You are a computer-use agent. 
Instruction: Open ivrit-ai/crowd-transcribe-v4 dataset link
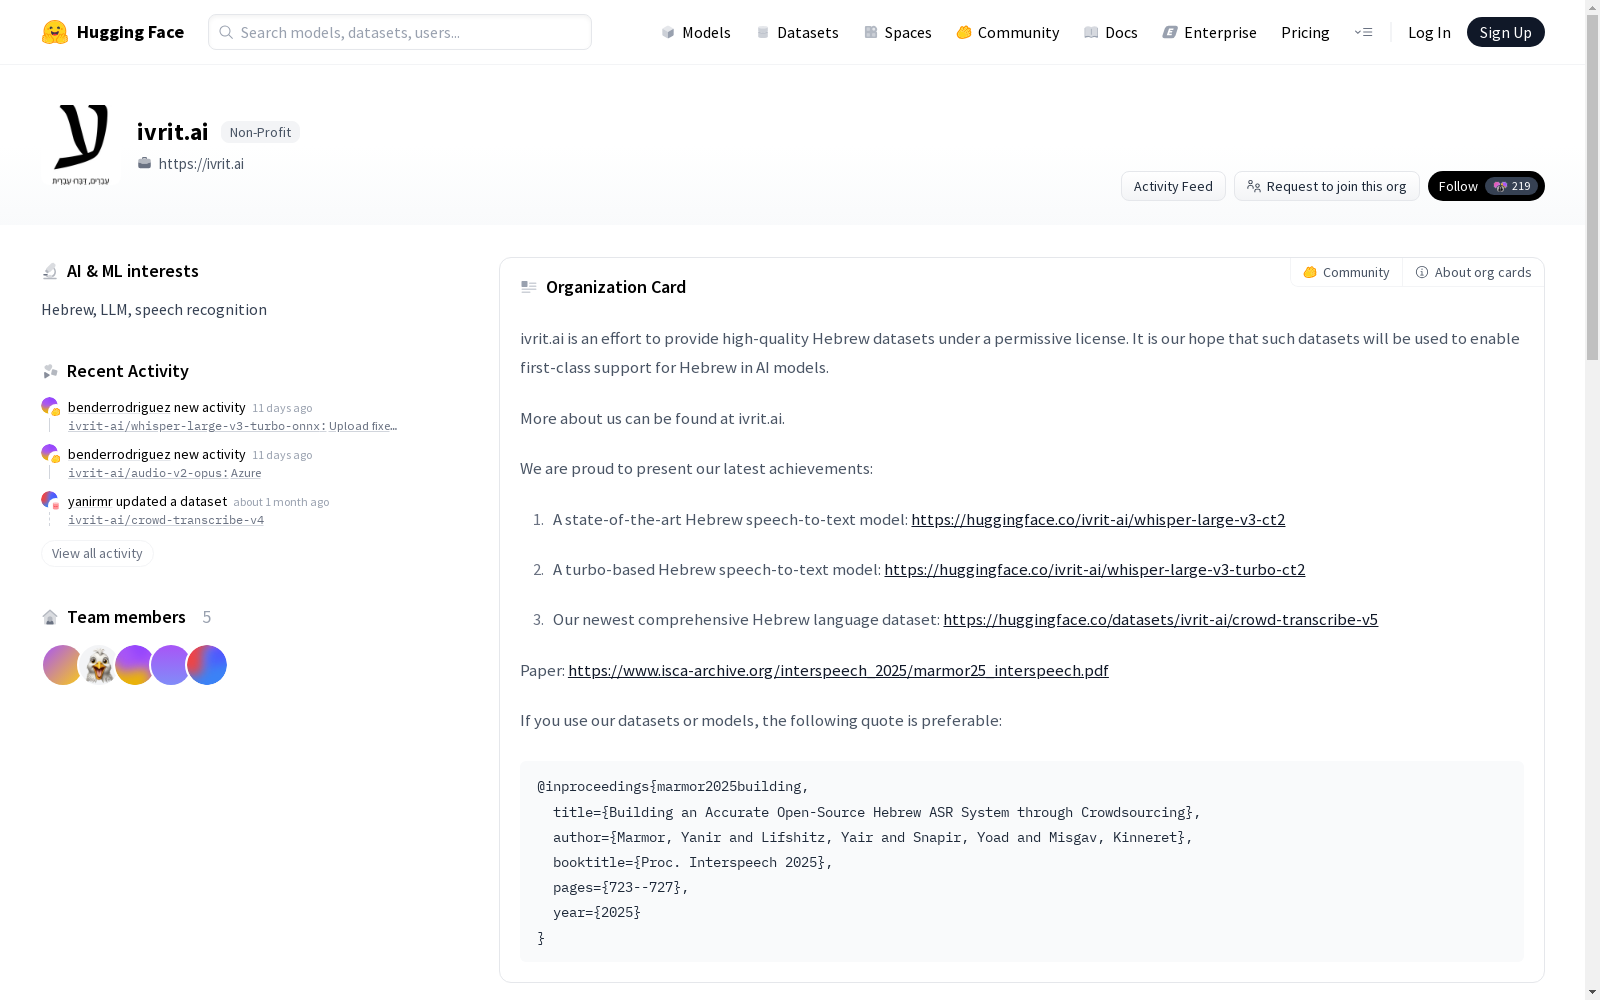pyautogui.click(x=166, y=520)
